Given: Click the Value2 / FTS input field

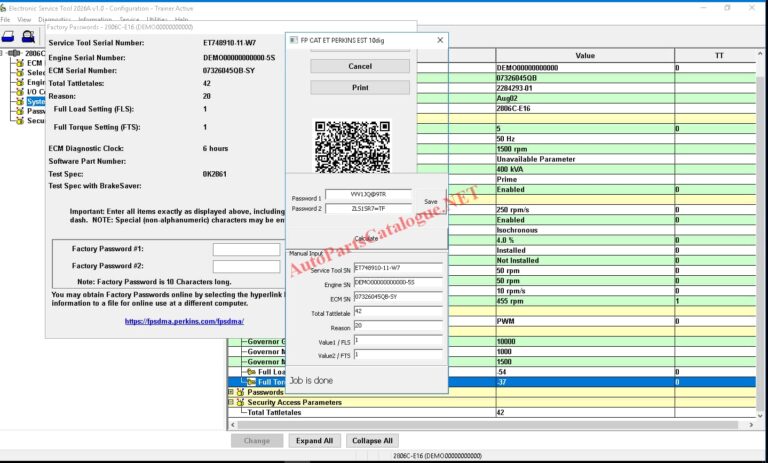Looking at the screenshot, I should tap(398, 354).
